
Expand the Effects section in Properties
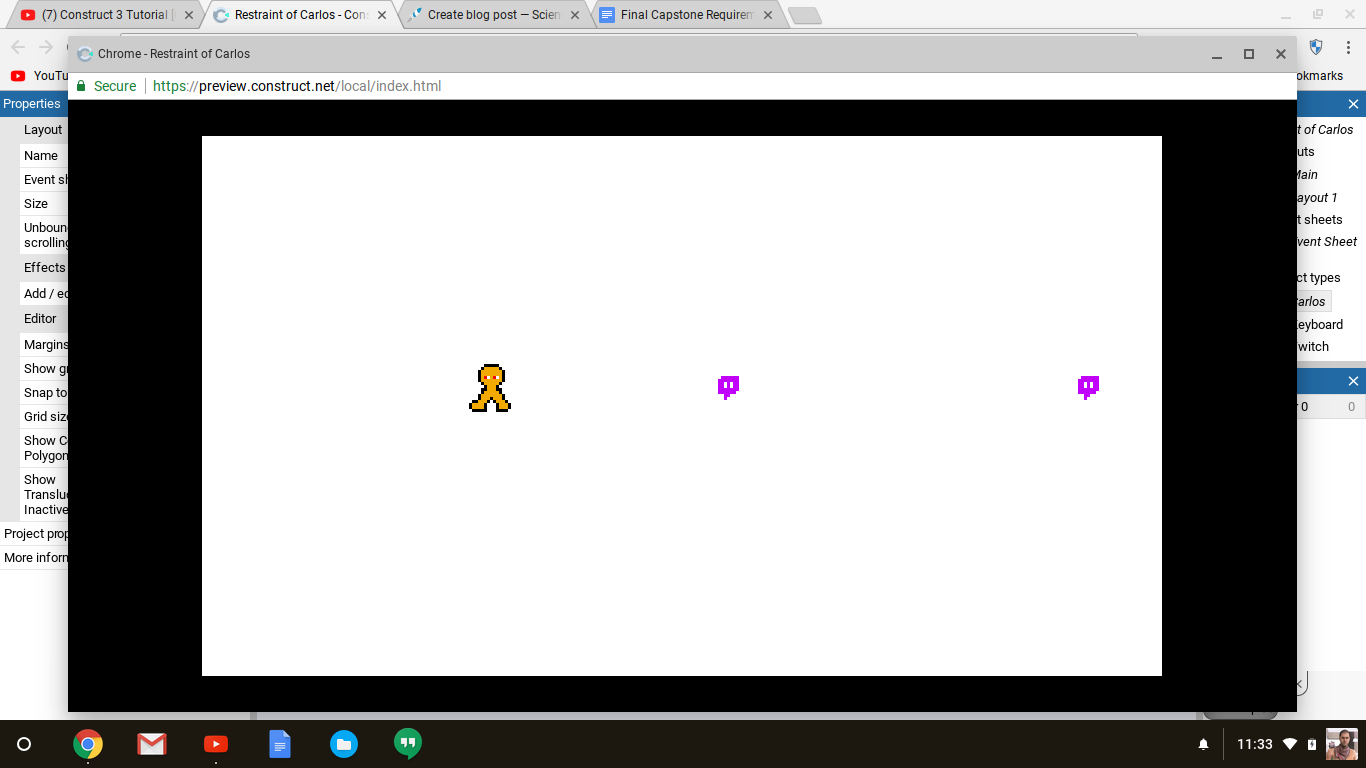[44, 268]
